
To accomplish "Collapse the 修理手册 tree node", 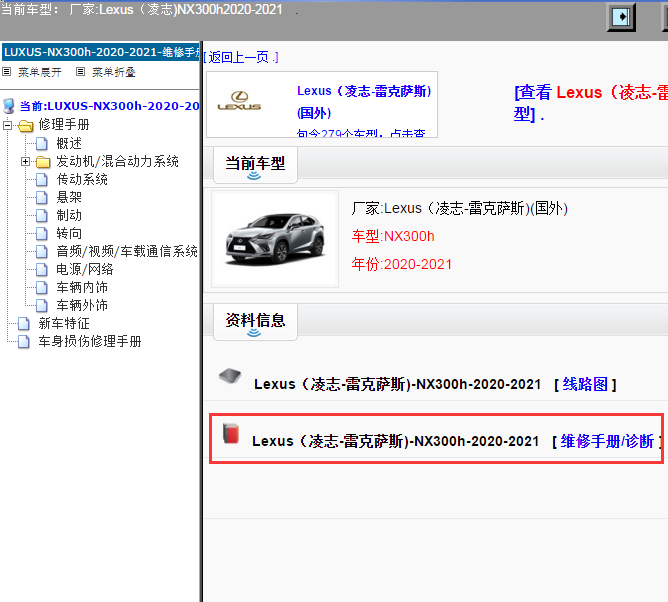I will pos(7,125).
